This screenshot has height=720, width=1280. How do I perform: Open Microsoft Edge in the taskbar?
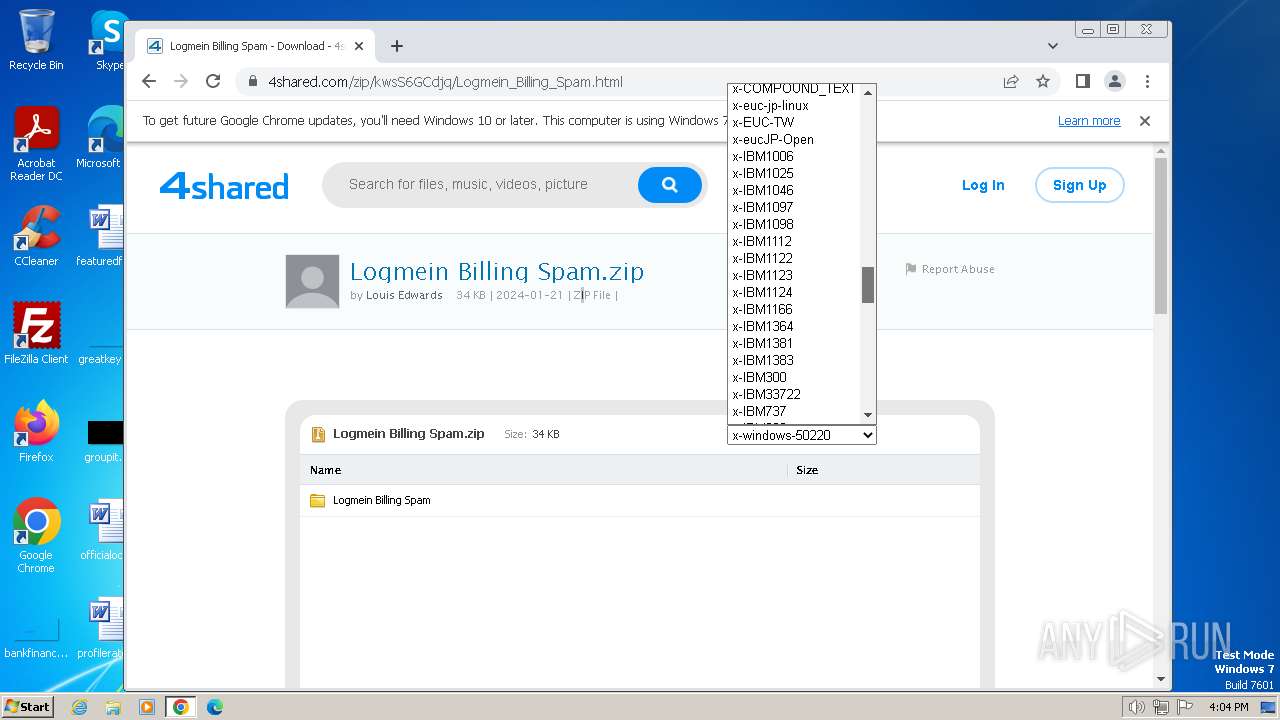[215, 707]
